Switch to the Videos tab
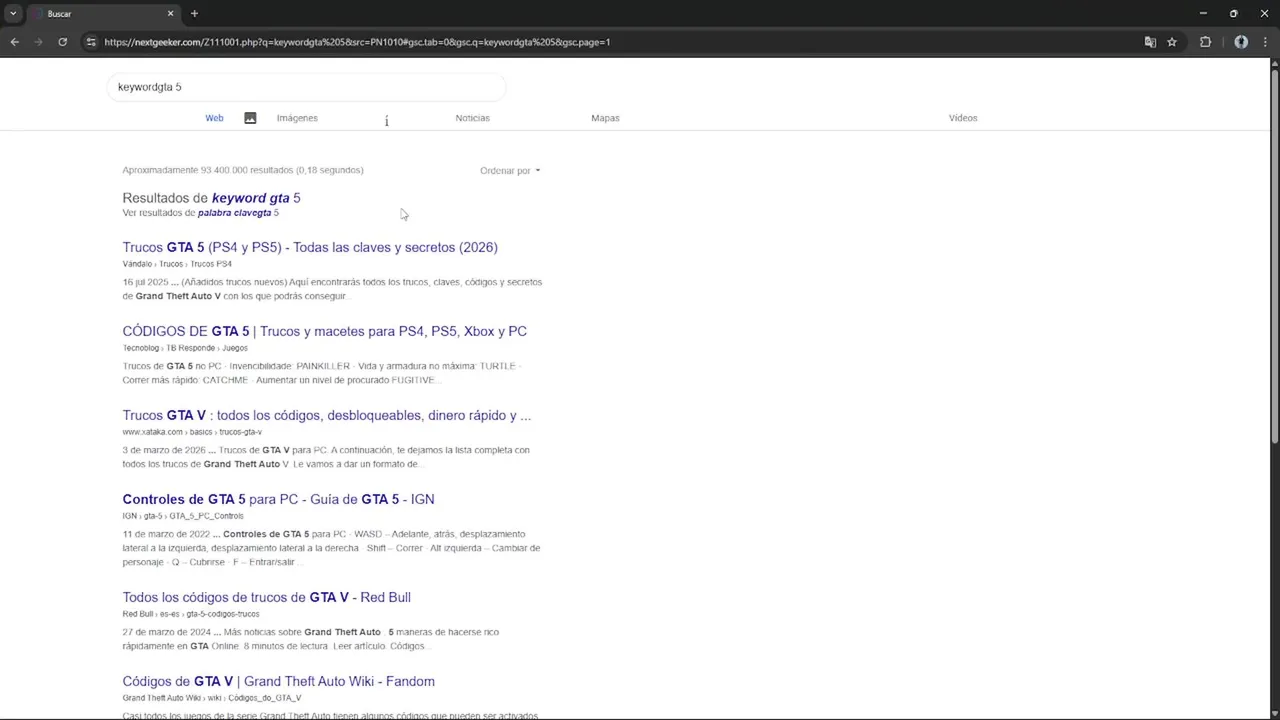This screenshot has width=1280, height=720. [963, 118]
